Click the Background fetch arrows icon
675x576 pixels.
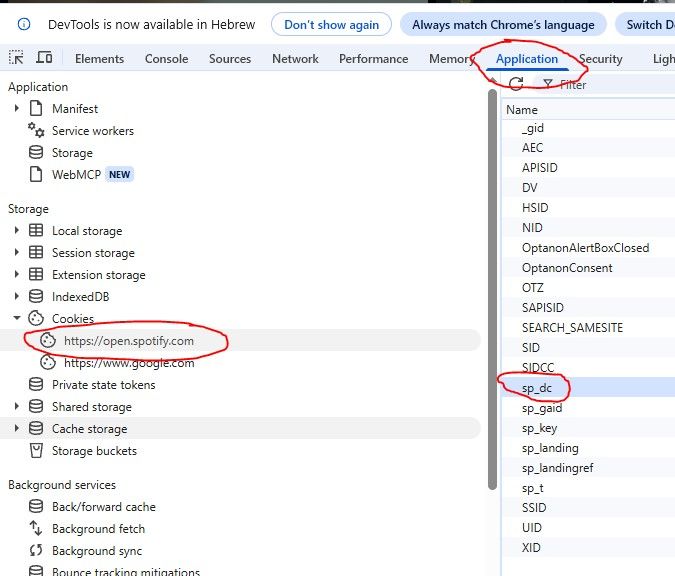pos(36,528)
